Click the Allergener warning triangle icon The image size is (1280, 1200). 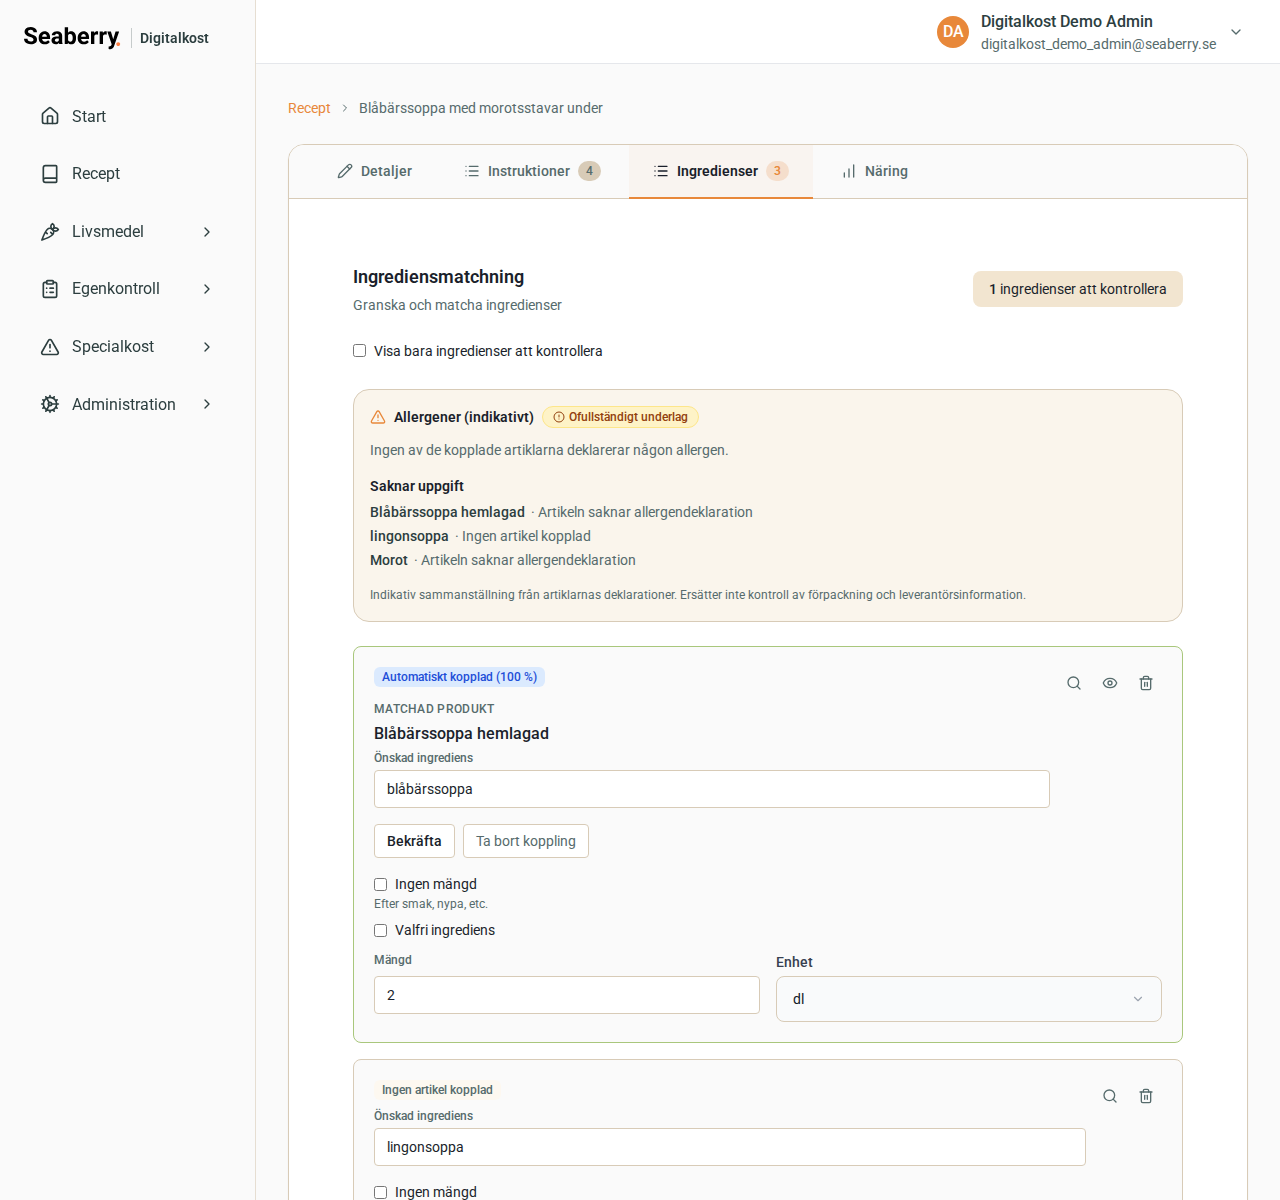(378, 417)
